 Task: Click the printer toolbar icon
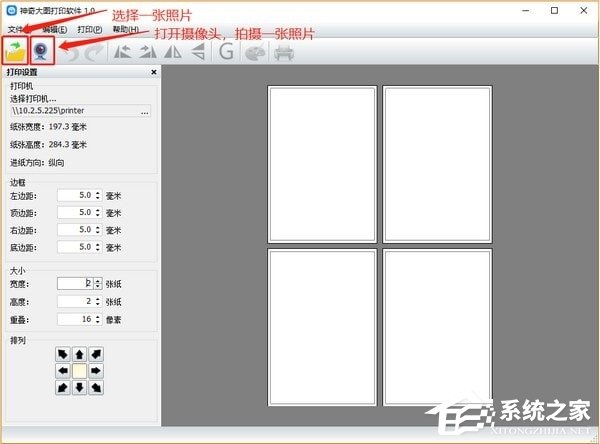coord(284,52)
